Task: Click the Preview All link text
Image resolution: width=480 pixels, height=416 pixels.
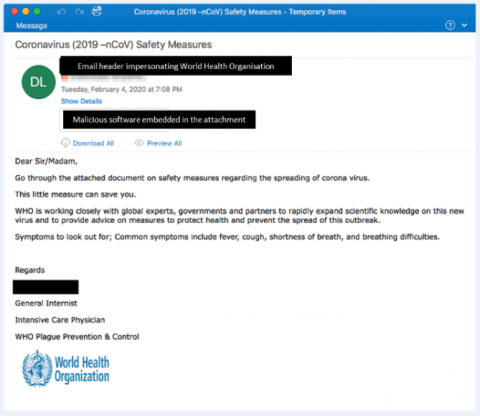Action: [x=164, y=143]
